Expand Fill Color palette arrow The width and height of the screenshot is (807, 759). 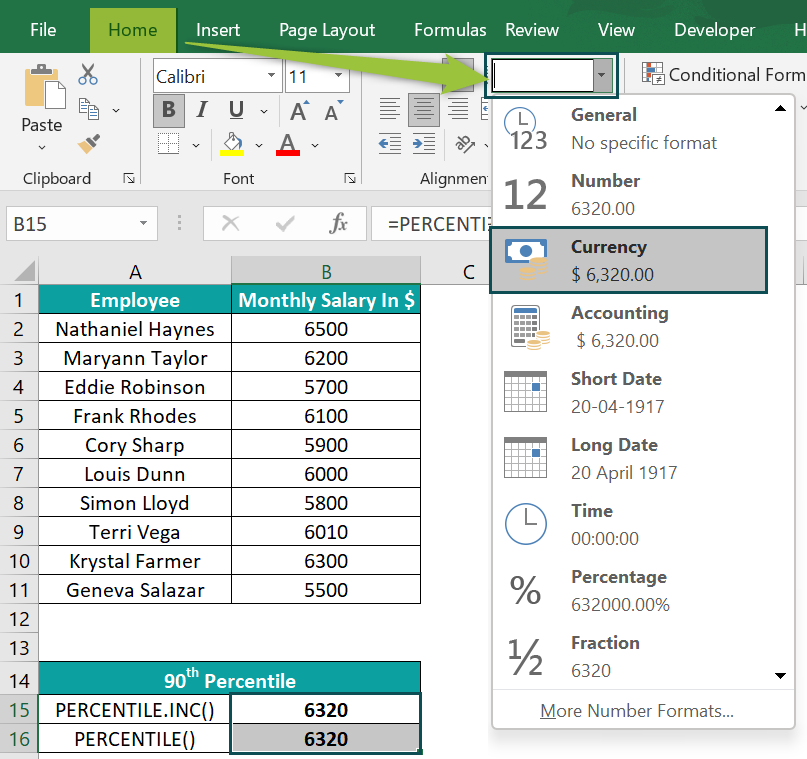(x=259, y=146)
